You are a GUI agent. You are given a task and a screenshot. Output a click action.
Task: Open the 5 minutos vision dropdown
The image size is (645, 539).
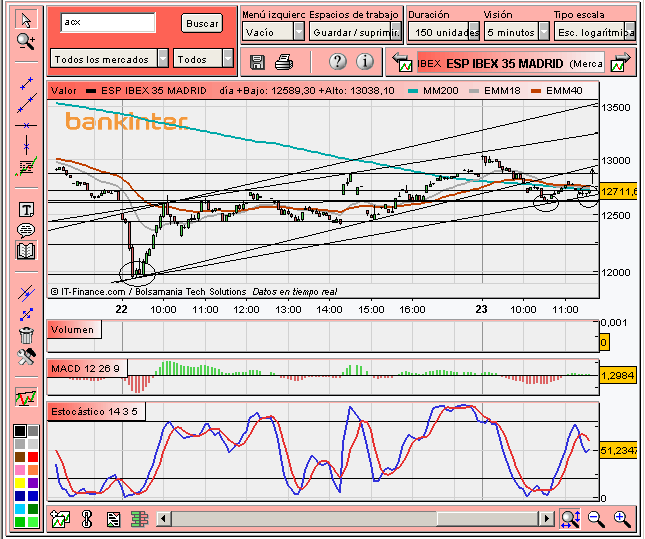[517, 32]
